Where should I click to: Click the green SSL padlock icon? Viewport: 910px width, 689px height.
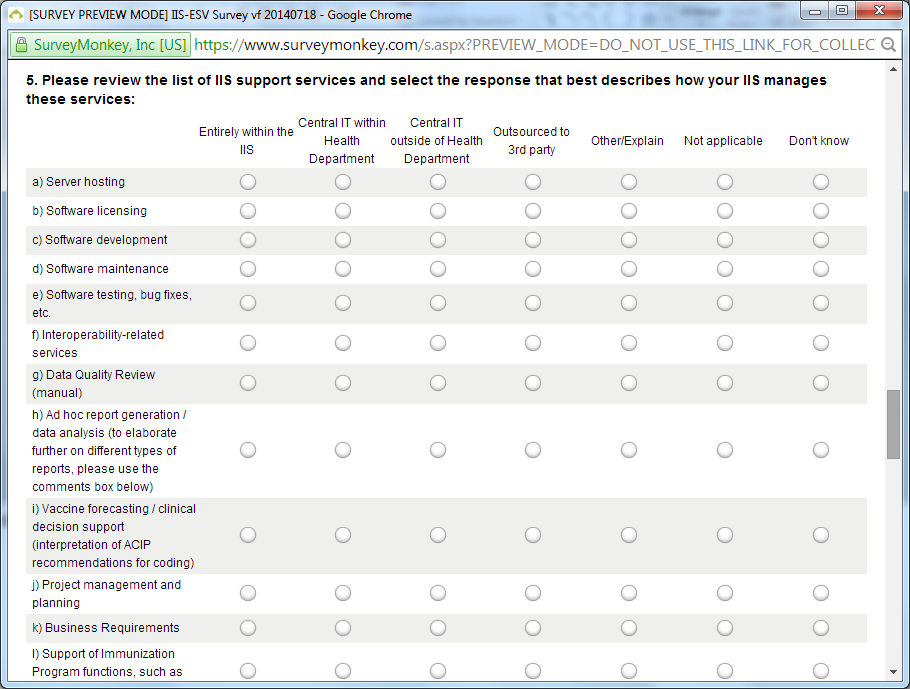pos(20,45)
